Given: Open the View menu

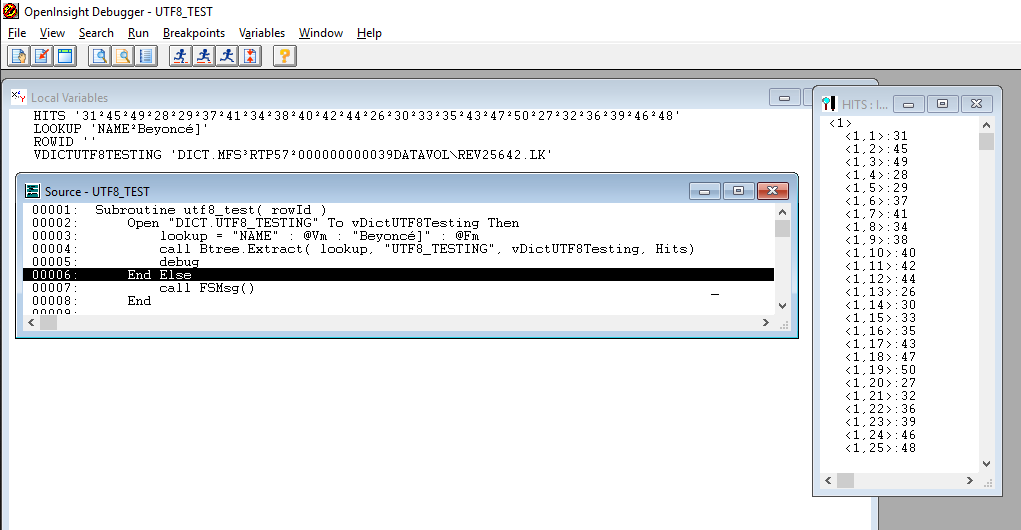Looking at the screenshot, I should (x=52, y=33).
